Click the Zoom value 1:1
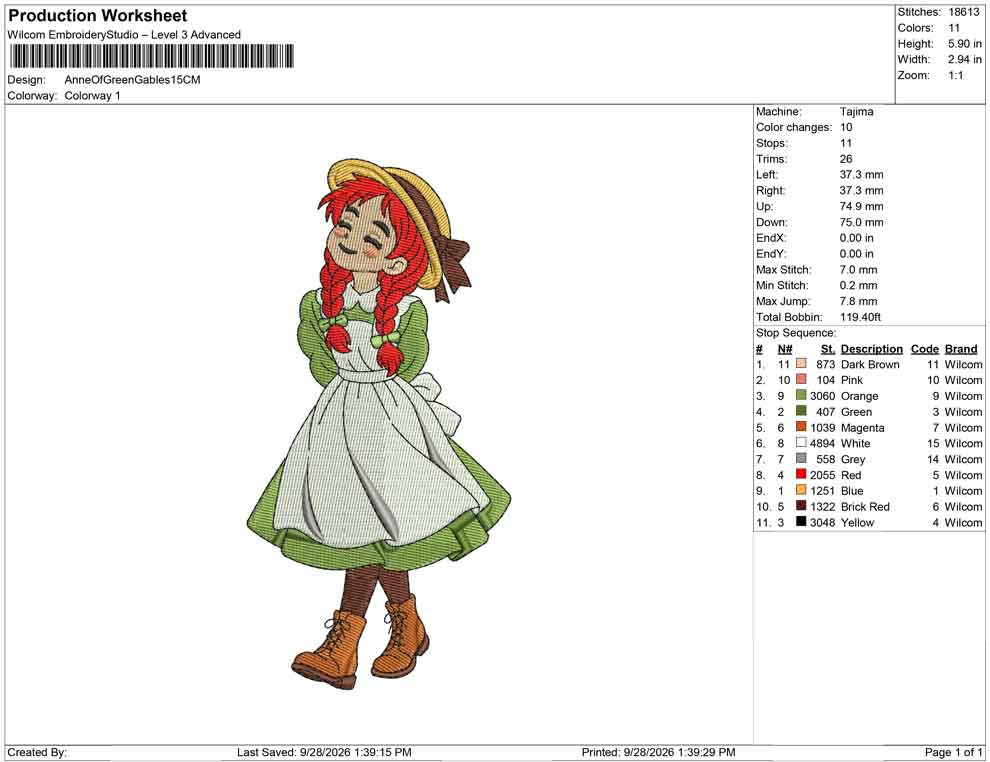Screen dimensions: 990x762 [x=956, y=75]
